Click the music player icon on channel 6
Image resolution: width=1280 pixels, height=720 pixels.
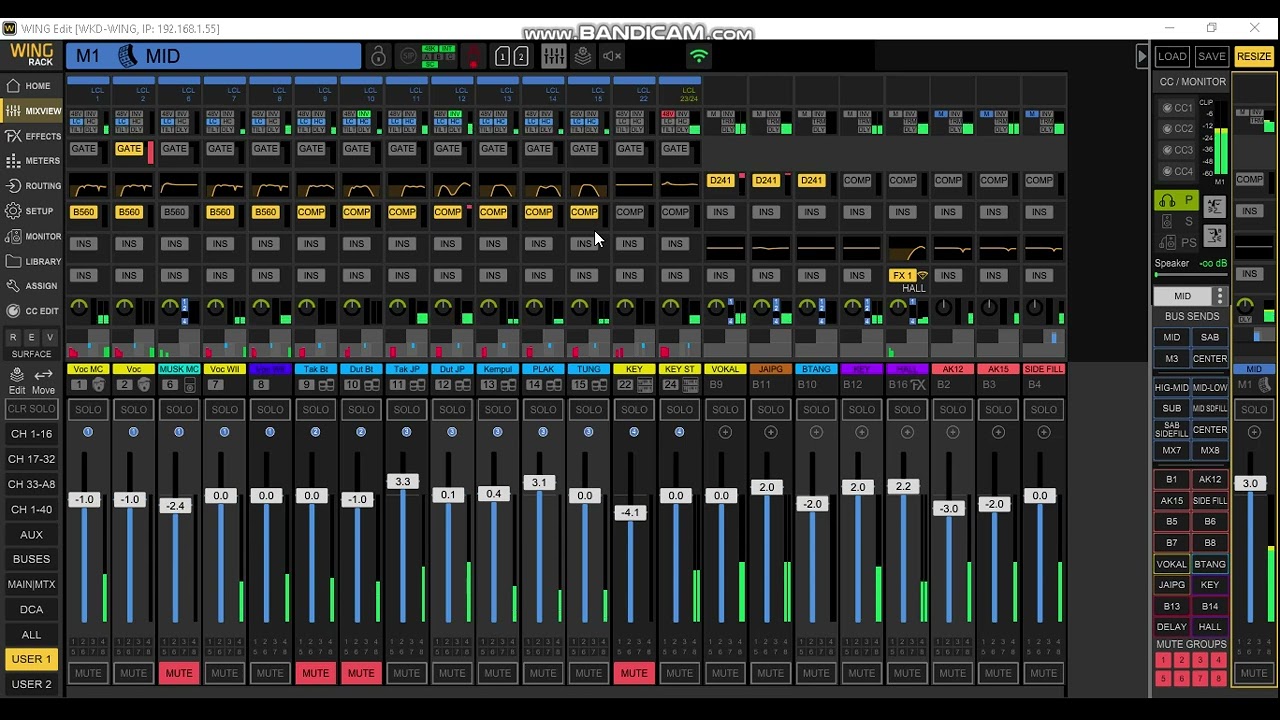click(189, 385)
